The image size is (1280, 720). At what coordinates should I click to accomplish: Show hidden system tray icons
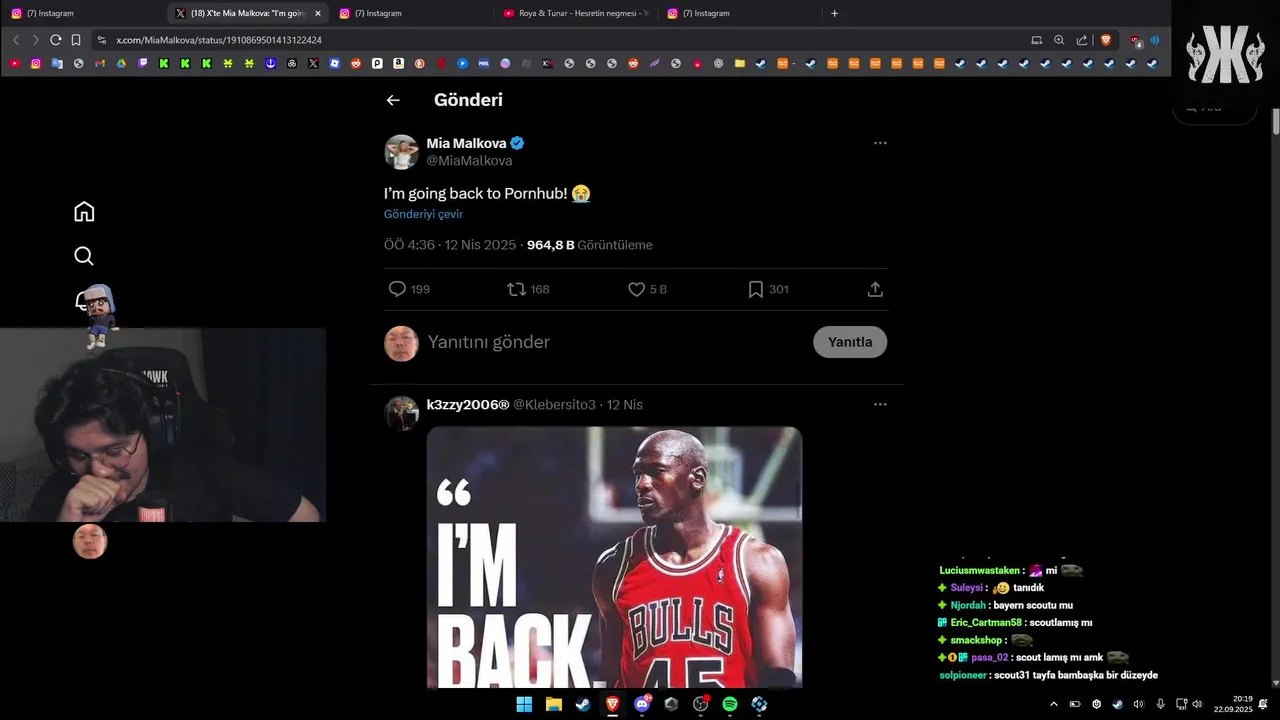(x=1053, y=704)
